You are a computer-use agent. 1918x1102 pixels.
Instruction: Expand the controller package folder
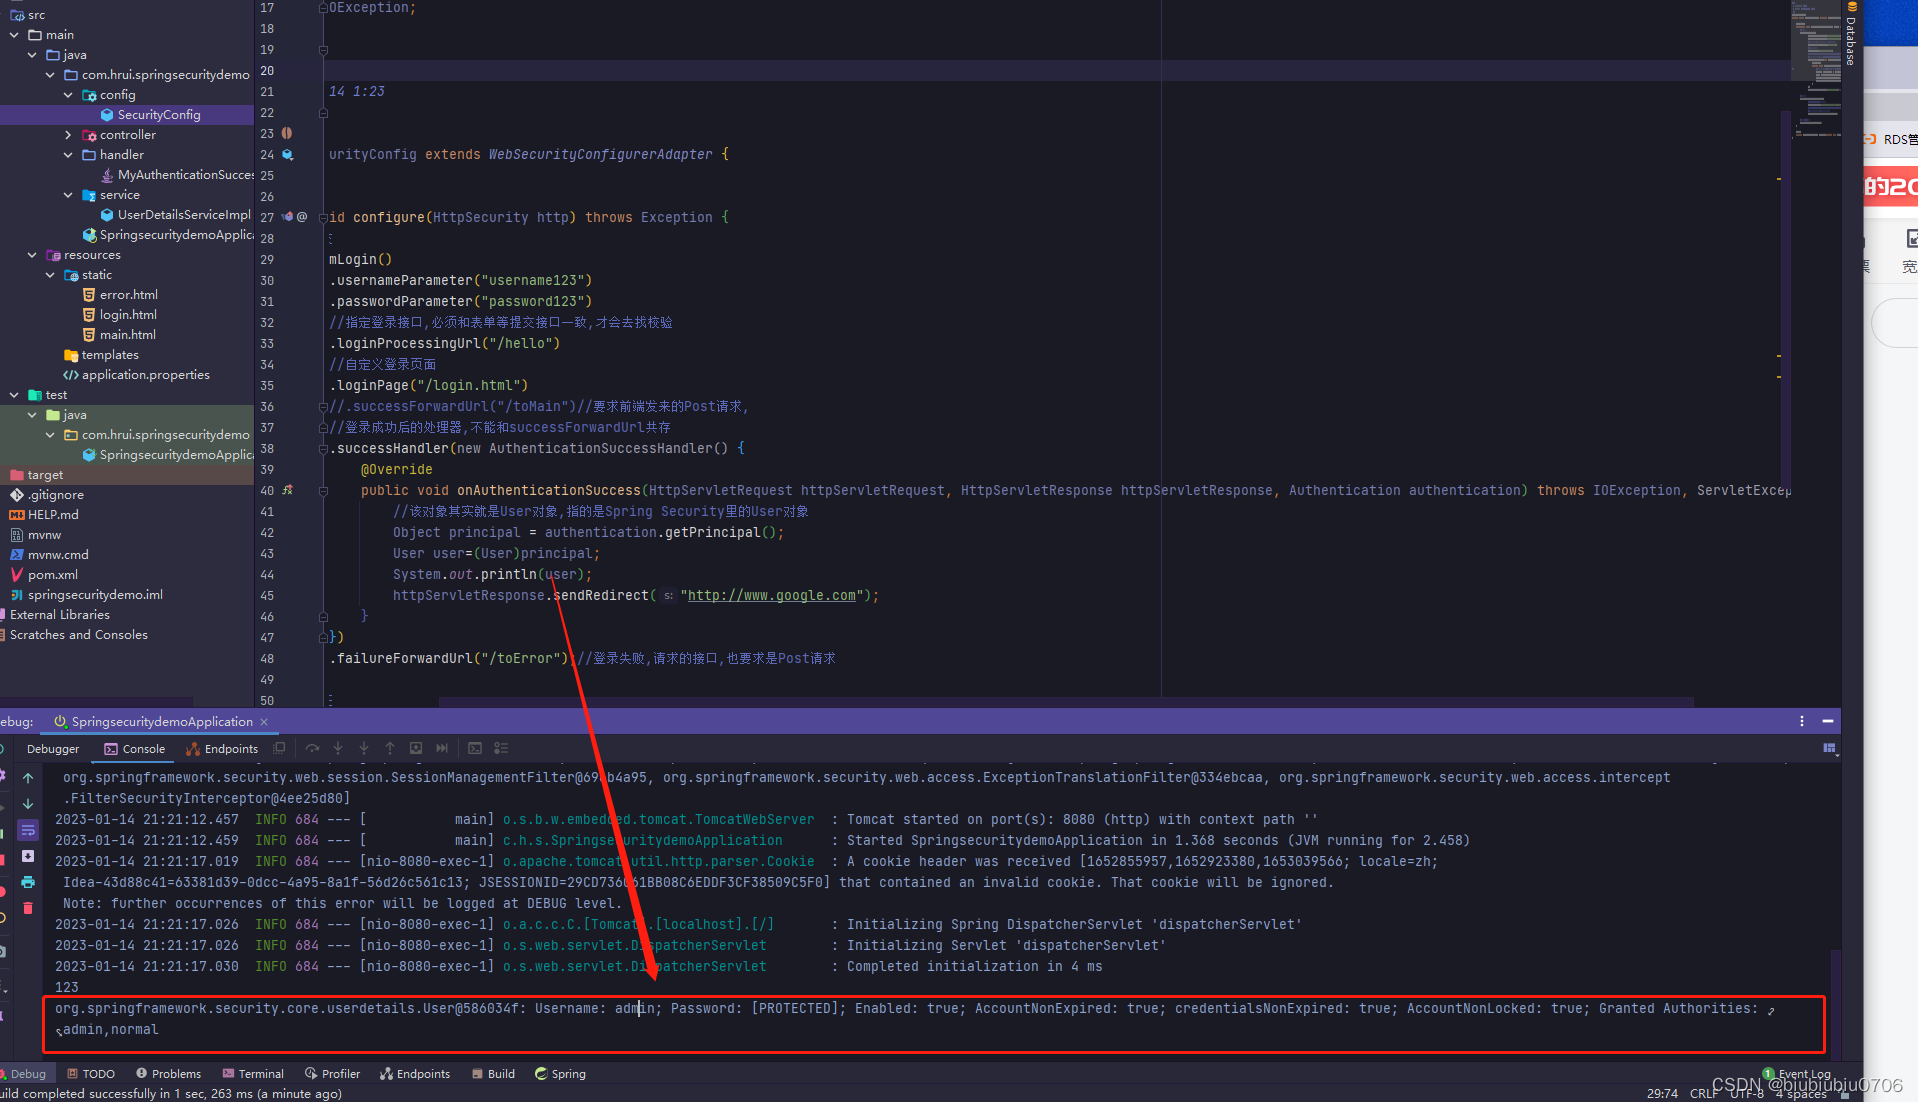68,135
